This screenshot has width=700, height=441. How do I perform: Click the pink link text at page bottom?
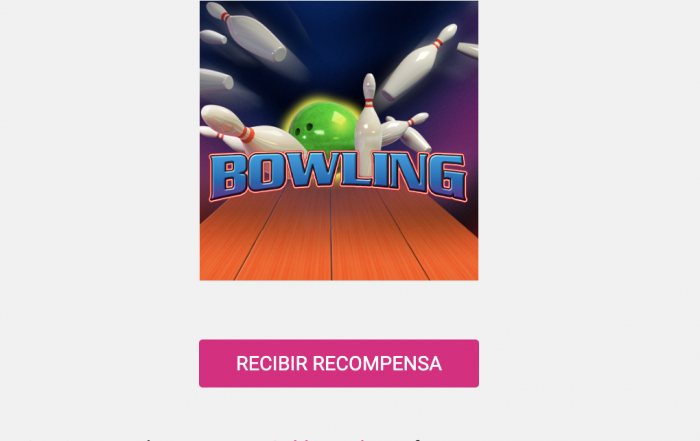[x=329, y=439]
